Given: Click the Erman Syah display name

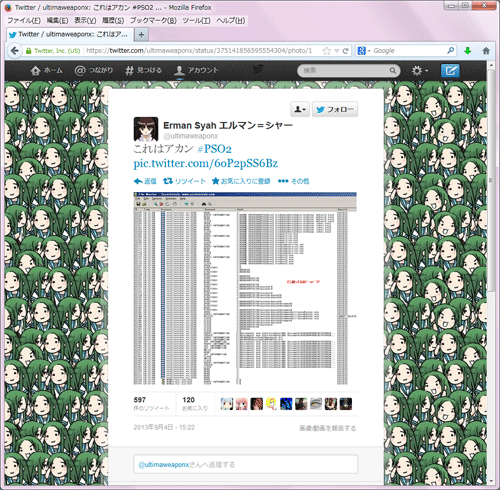Looking at the screenshot, I should click(x=228, y=125).
